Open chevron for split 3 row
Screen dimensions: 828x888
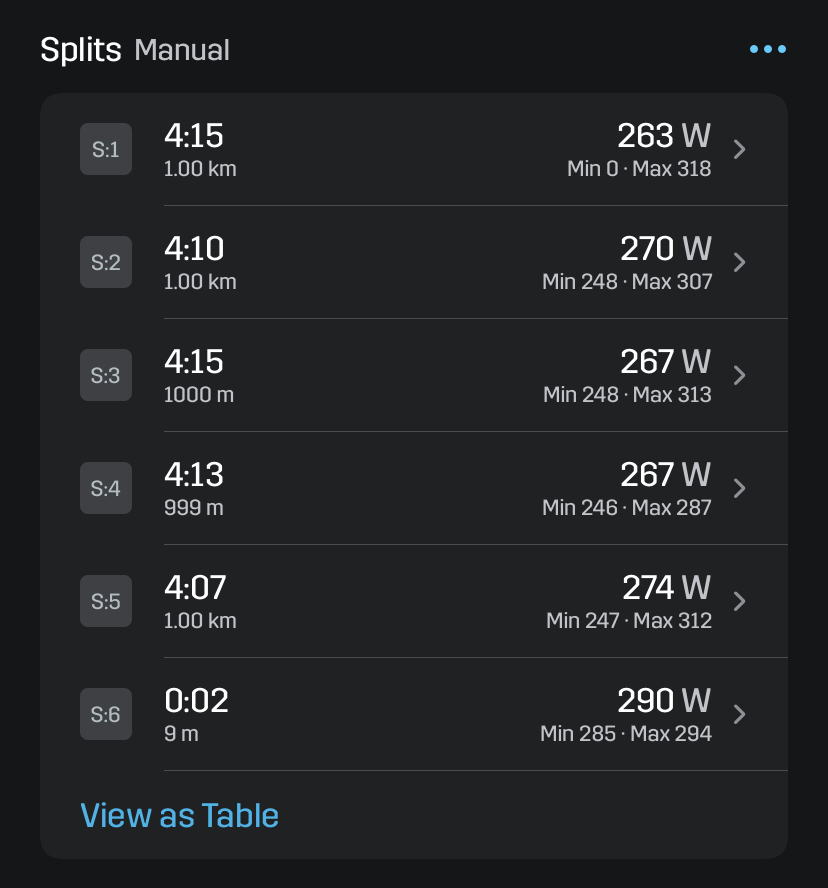(740, 375)
